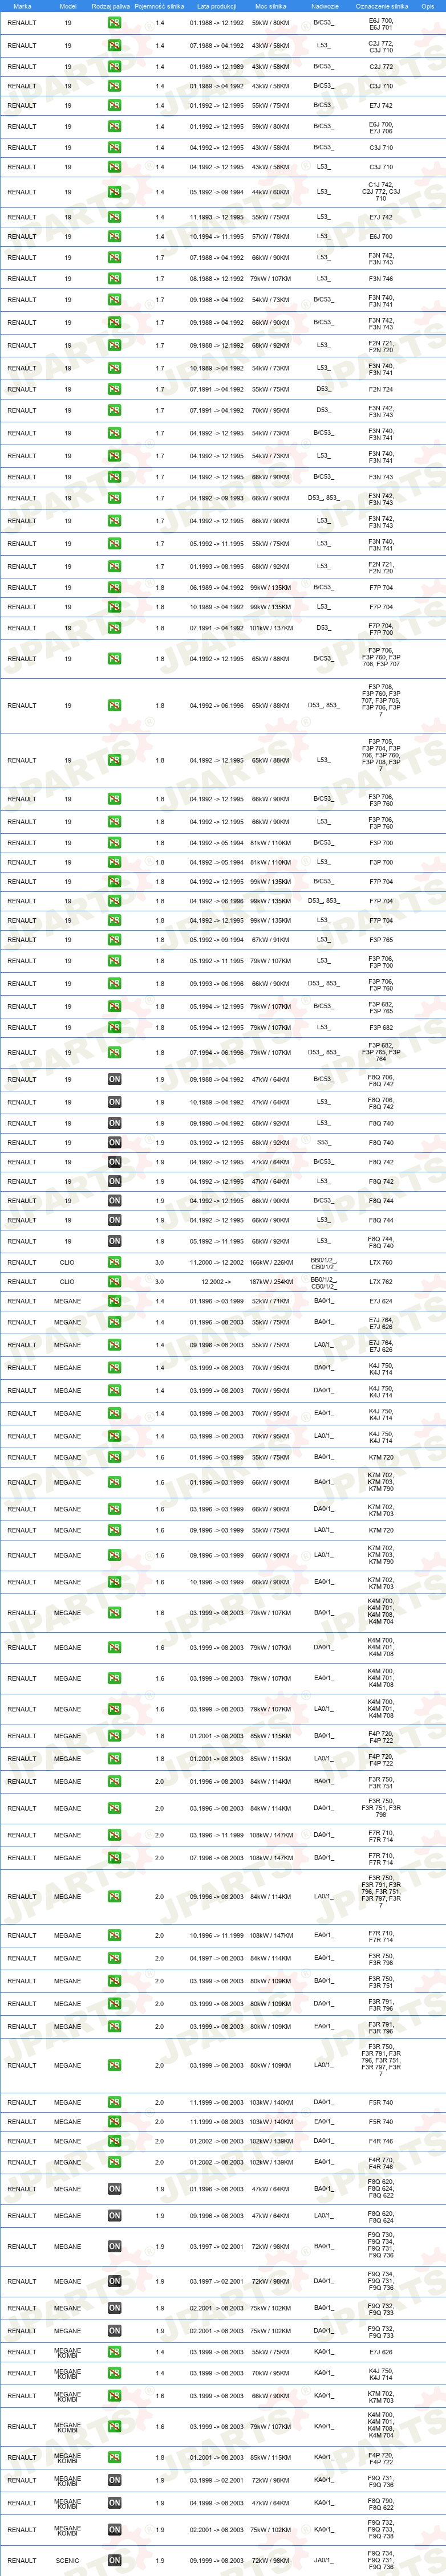The width and height of the screenshot is (446, 2576).
Task: Sort by the Marka column header
Action: [x=22, y=6]
